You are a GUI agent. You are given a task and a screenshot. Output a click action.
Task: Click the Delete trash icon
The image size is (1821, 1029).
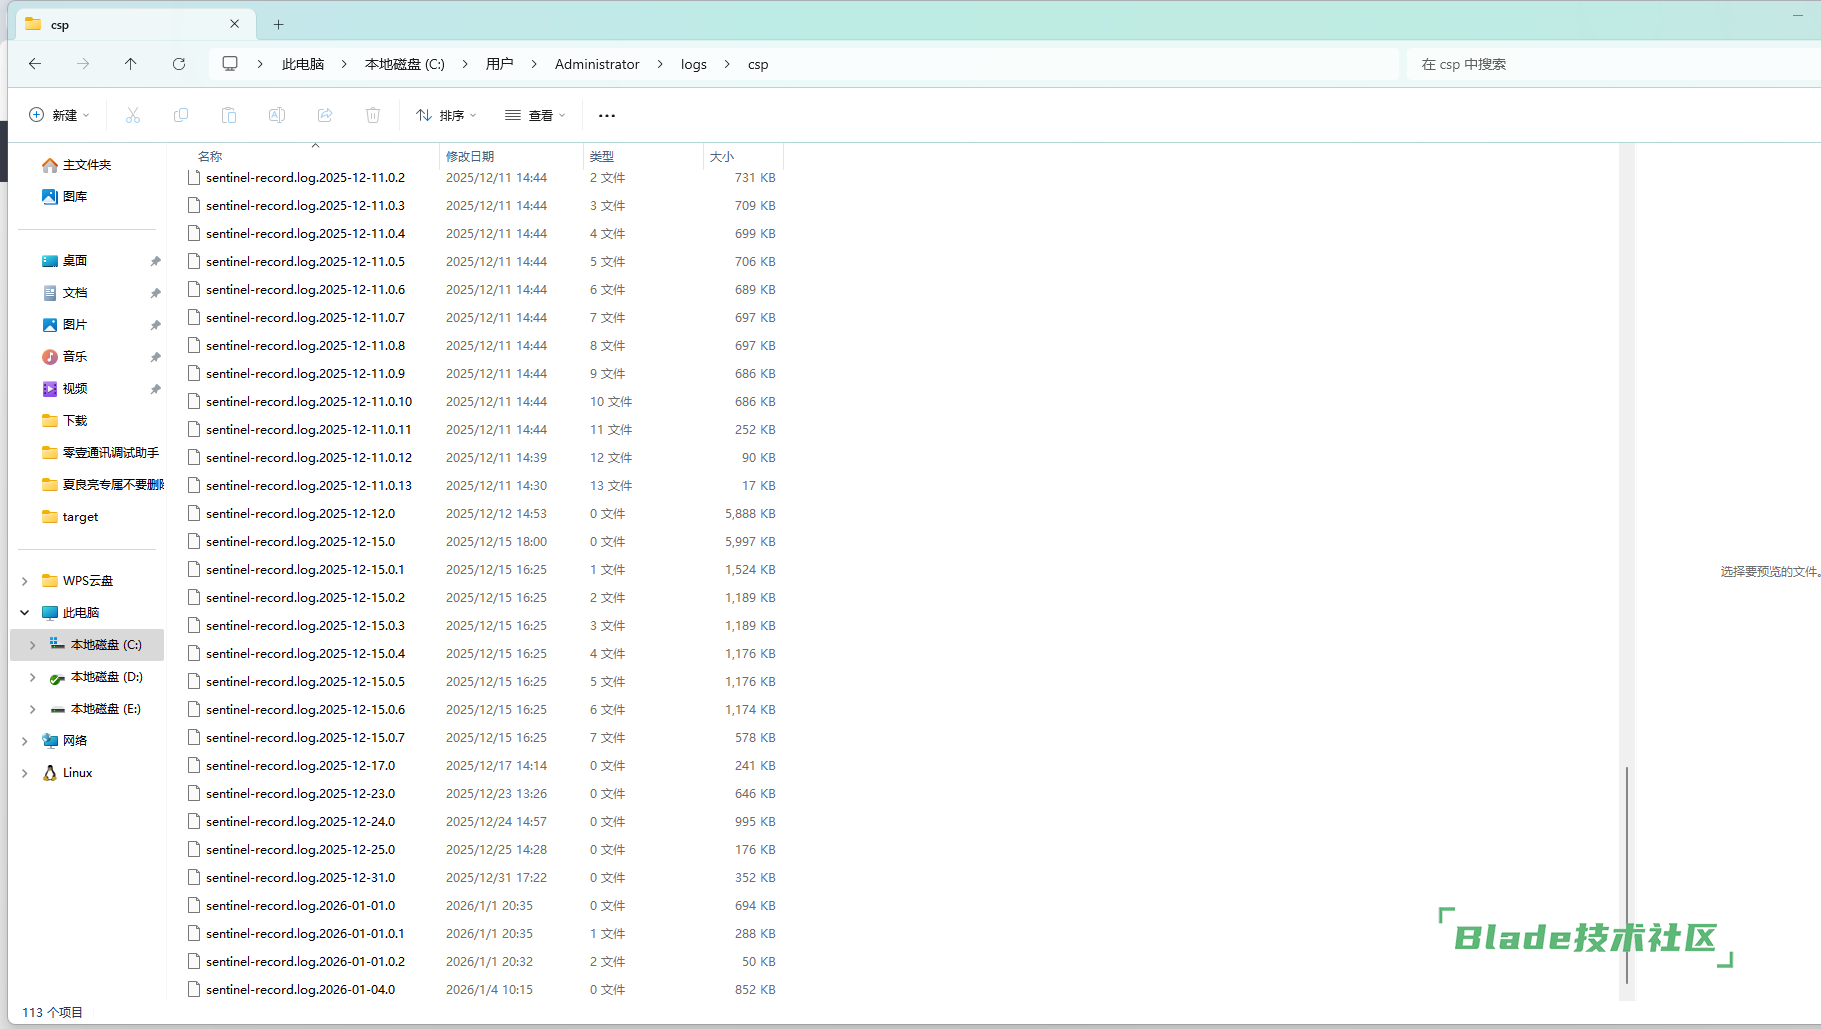tap(373, 116)
